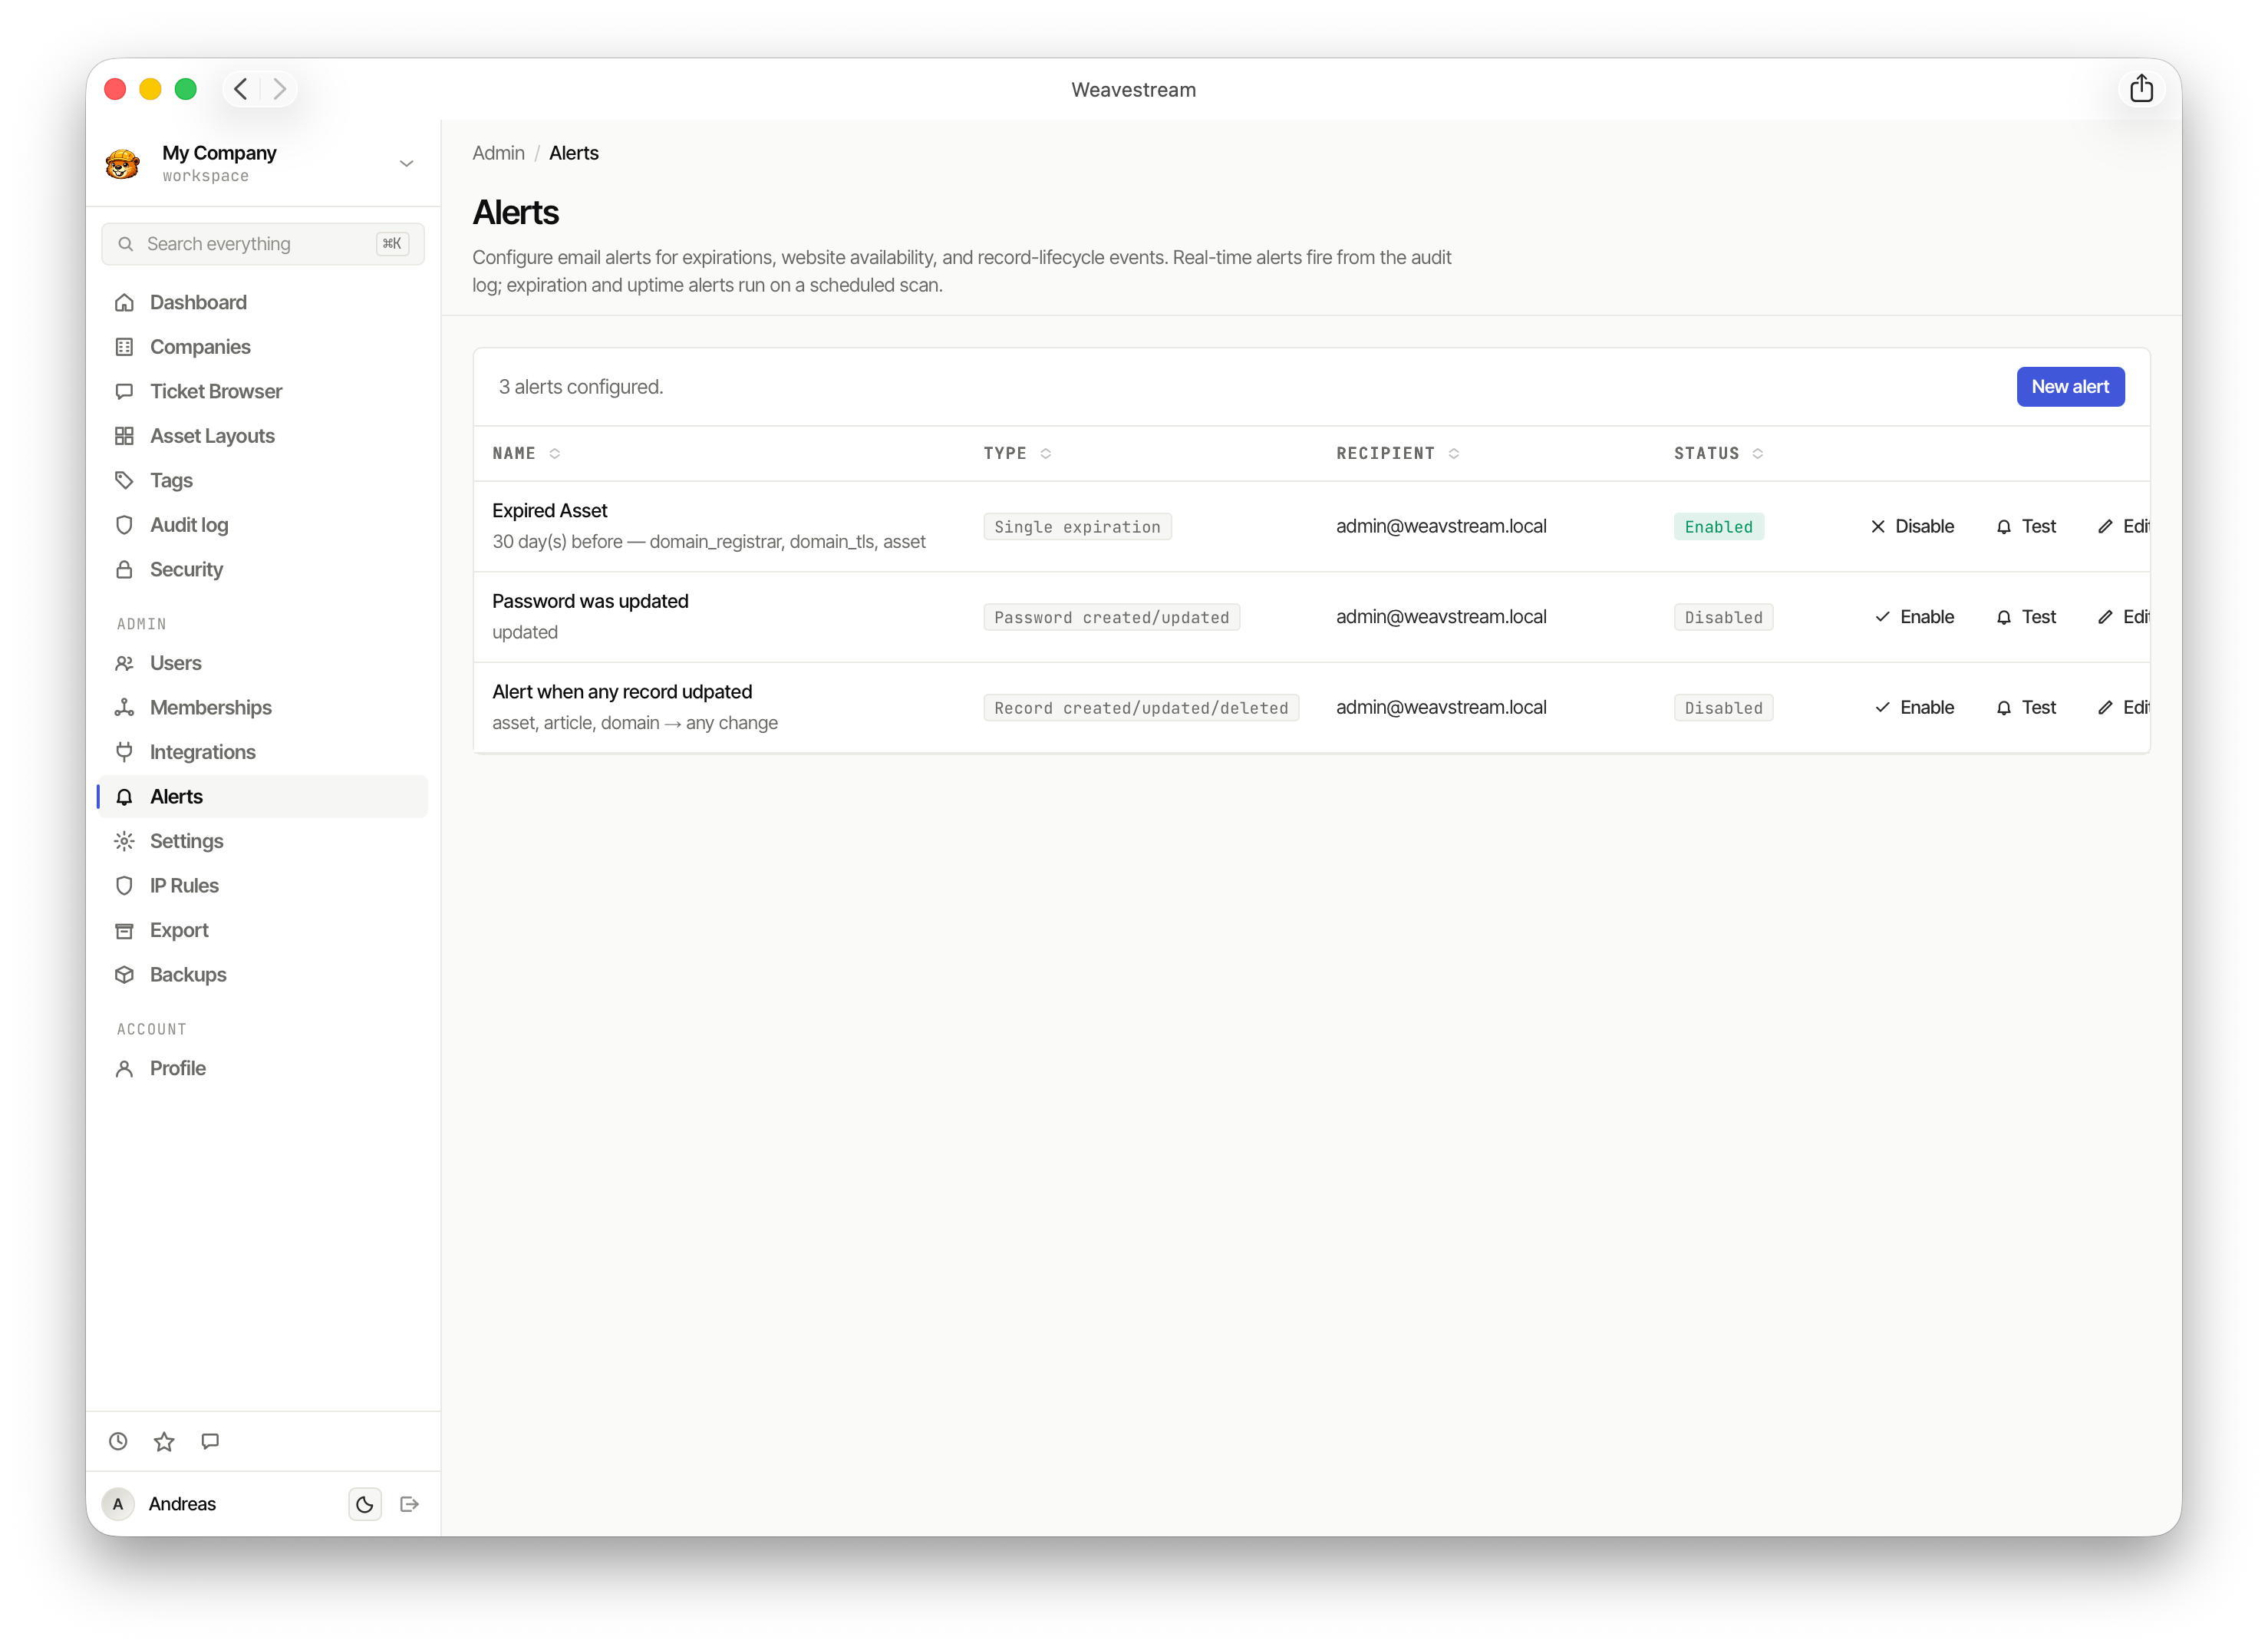This screenshot has width=2268, height=1650.
Task: Click the Export archive icon
Action: point(124,930)
